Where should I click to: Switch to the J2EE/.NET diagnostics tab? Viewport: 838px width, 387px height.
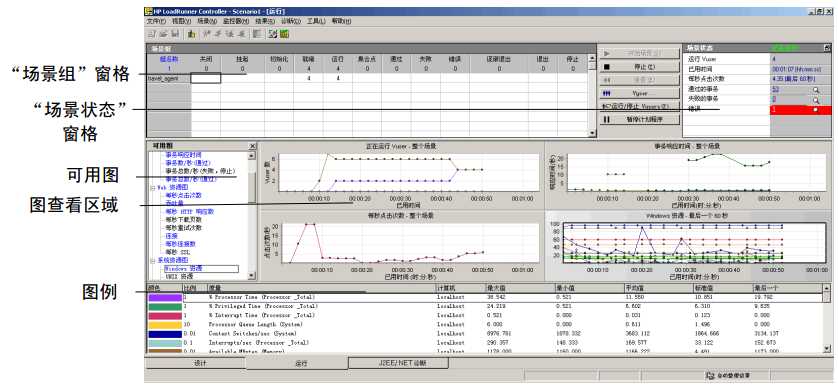(x=398, y=363)
